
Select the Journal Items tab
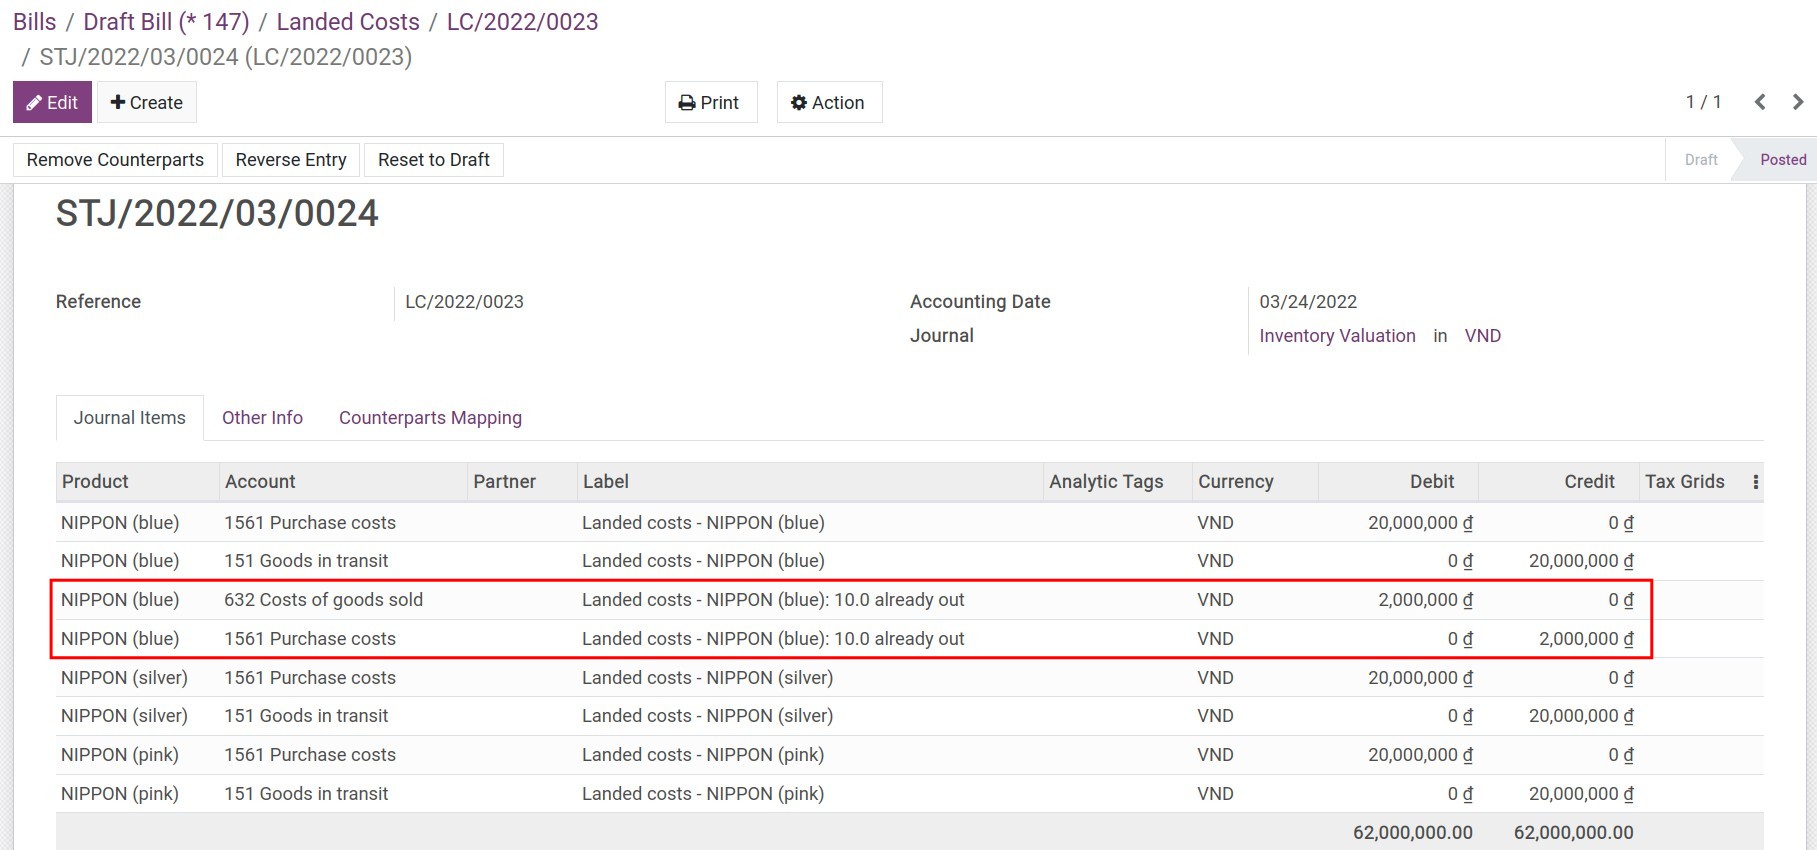(129, 418)
